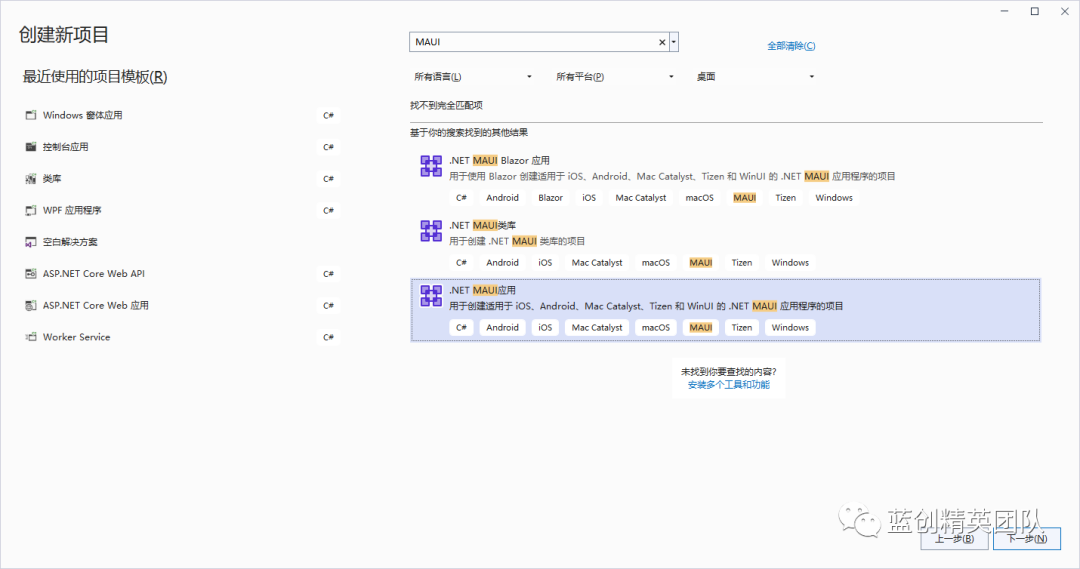Select the 空白解决方案 recent template

point(182,242)
